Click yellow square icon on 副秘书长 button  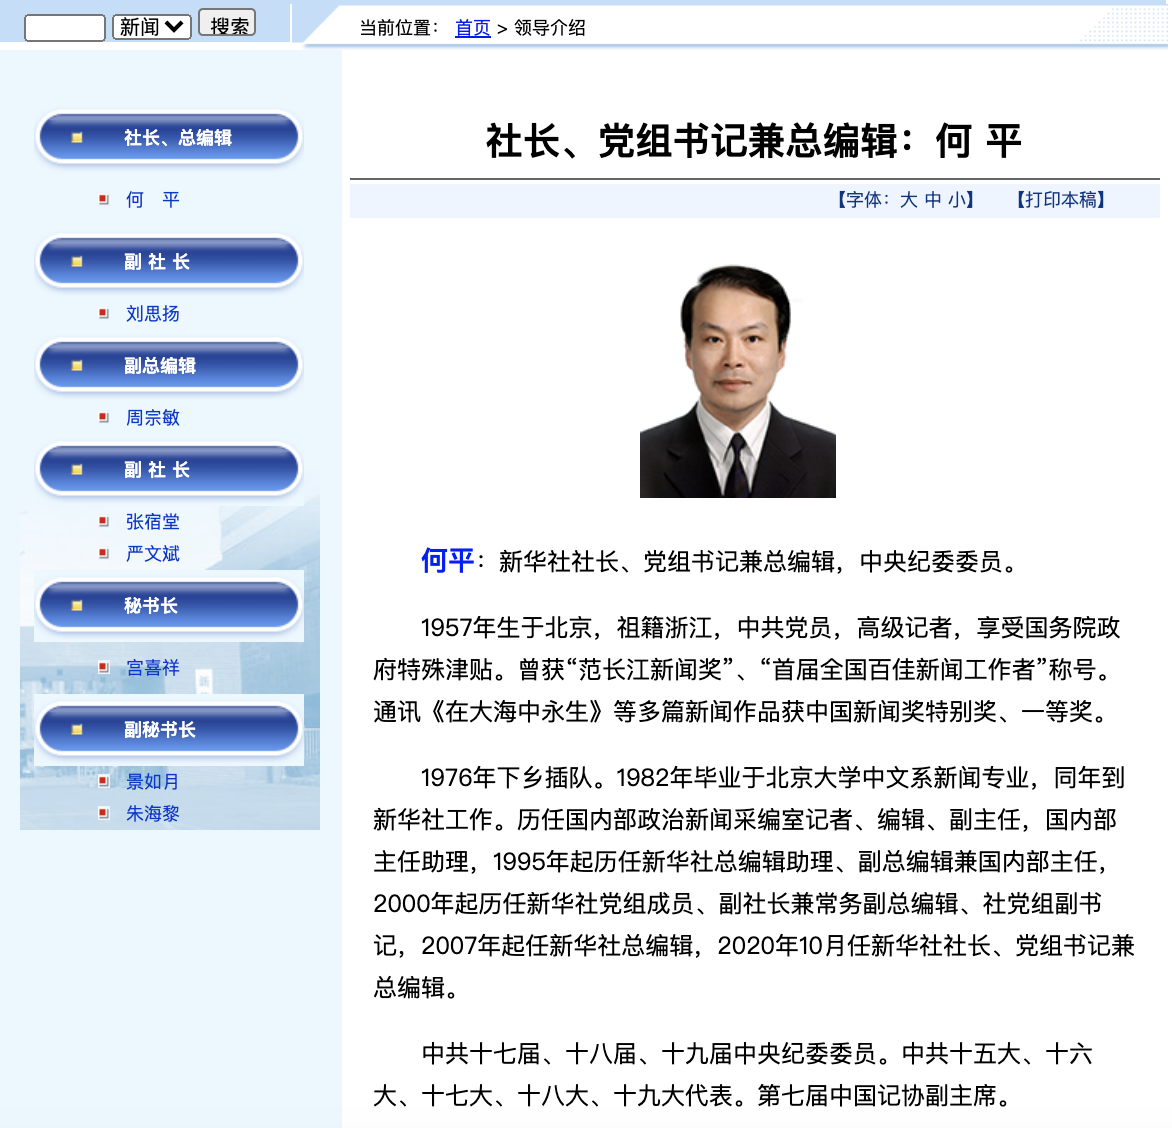coord(76,730)
